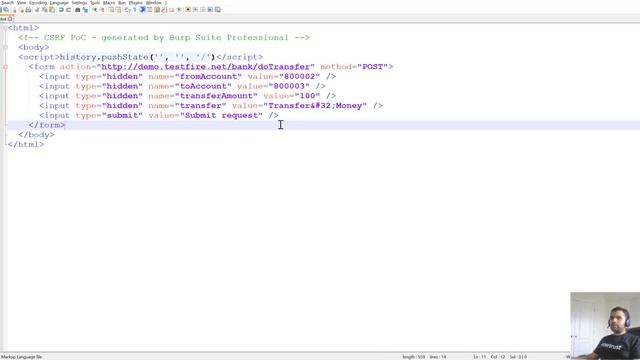640x360 pixels.
Task: Click the Zoom Out toolbar icon
Action: coord(102,9)
